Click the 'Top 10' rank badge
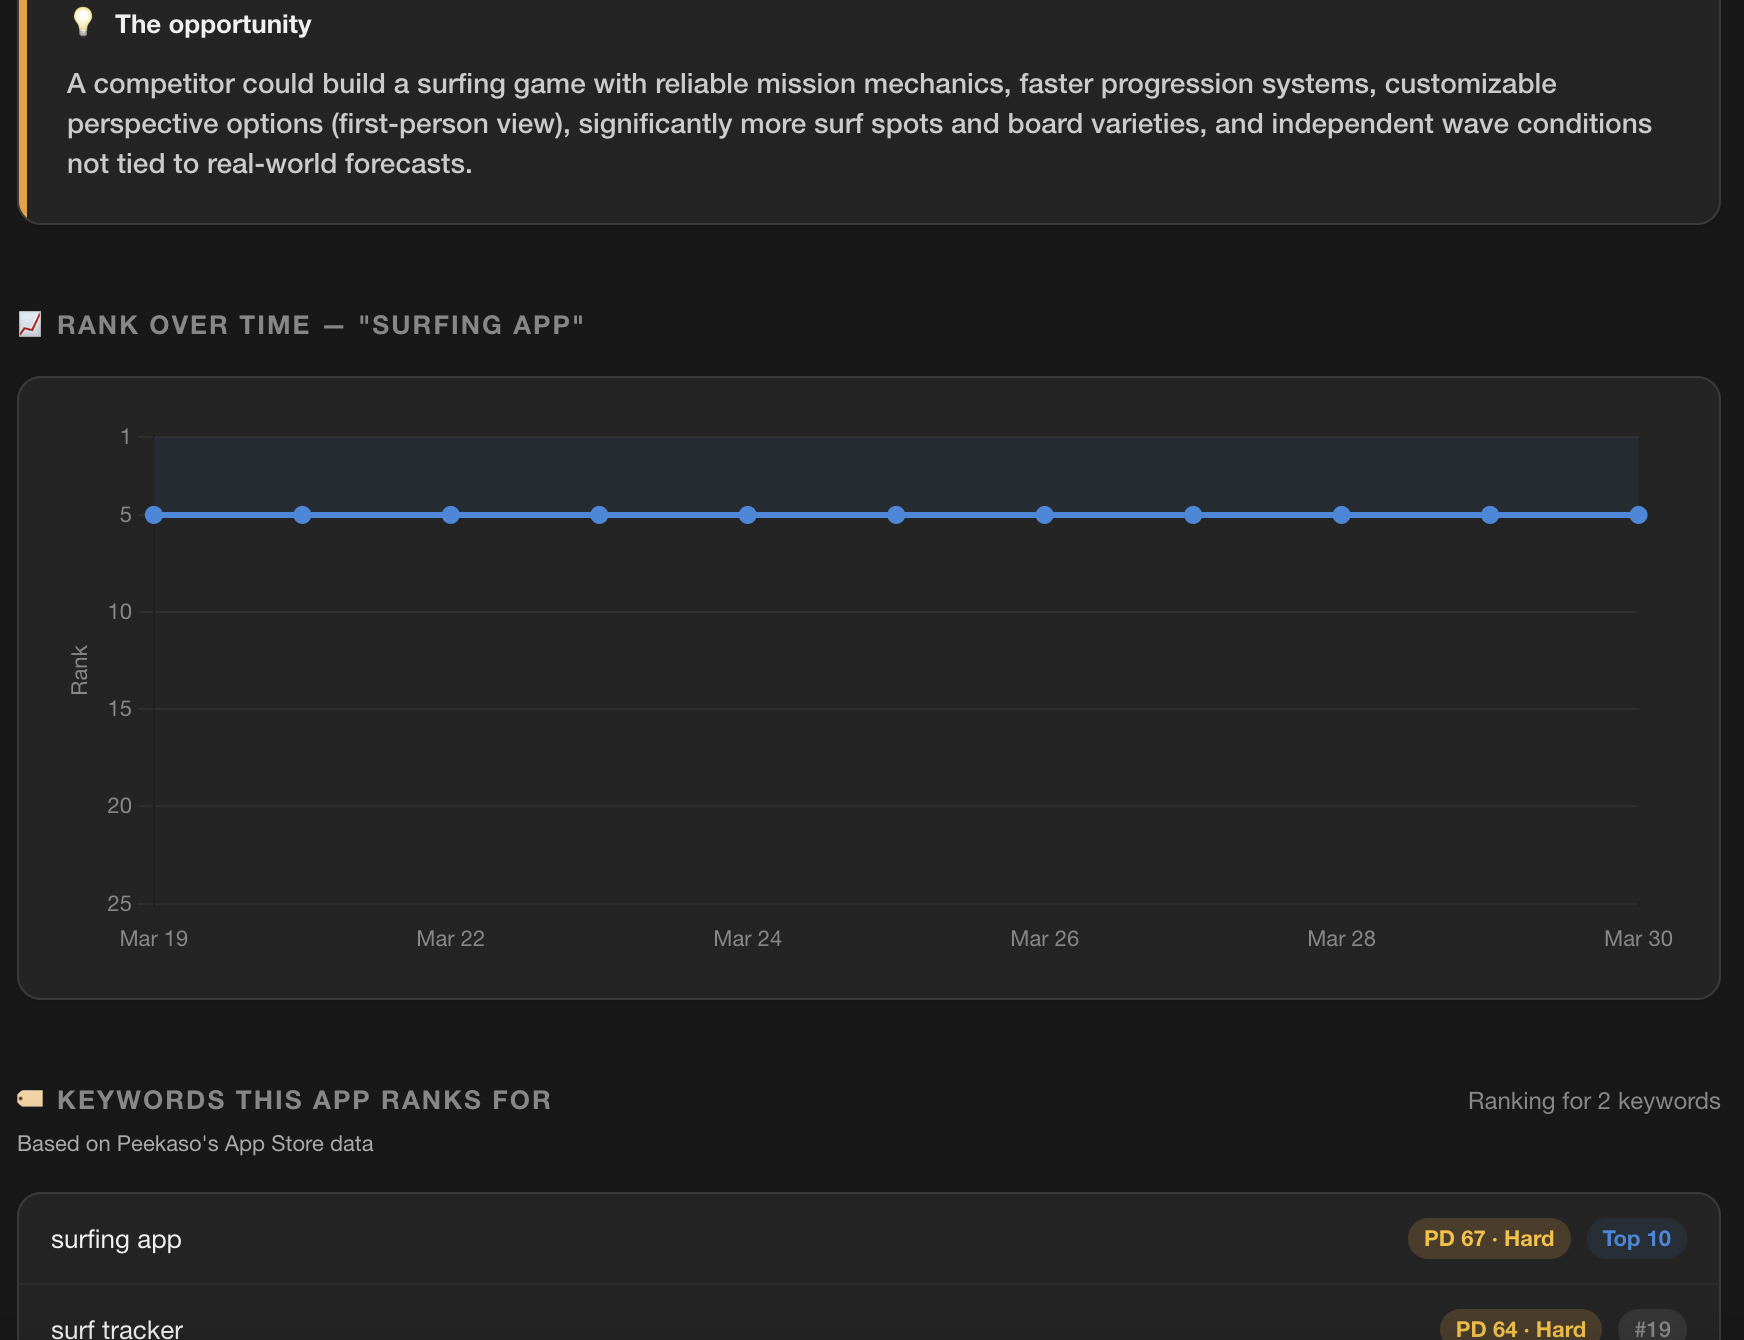1744x1340 pixels. click(x=1636, y=1239)
